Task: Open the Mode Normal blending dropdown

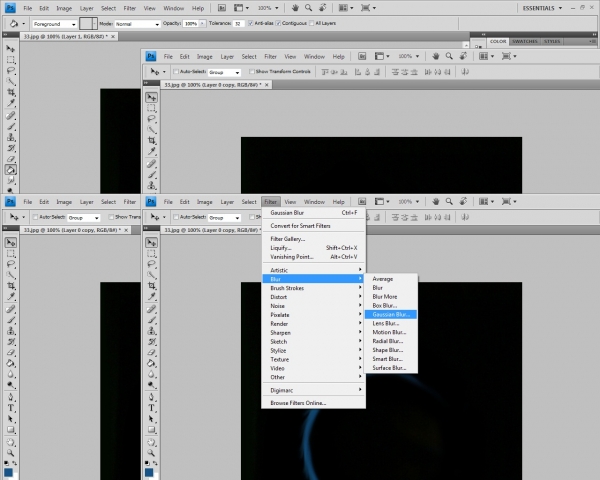Action: [137, 24]
